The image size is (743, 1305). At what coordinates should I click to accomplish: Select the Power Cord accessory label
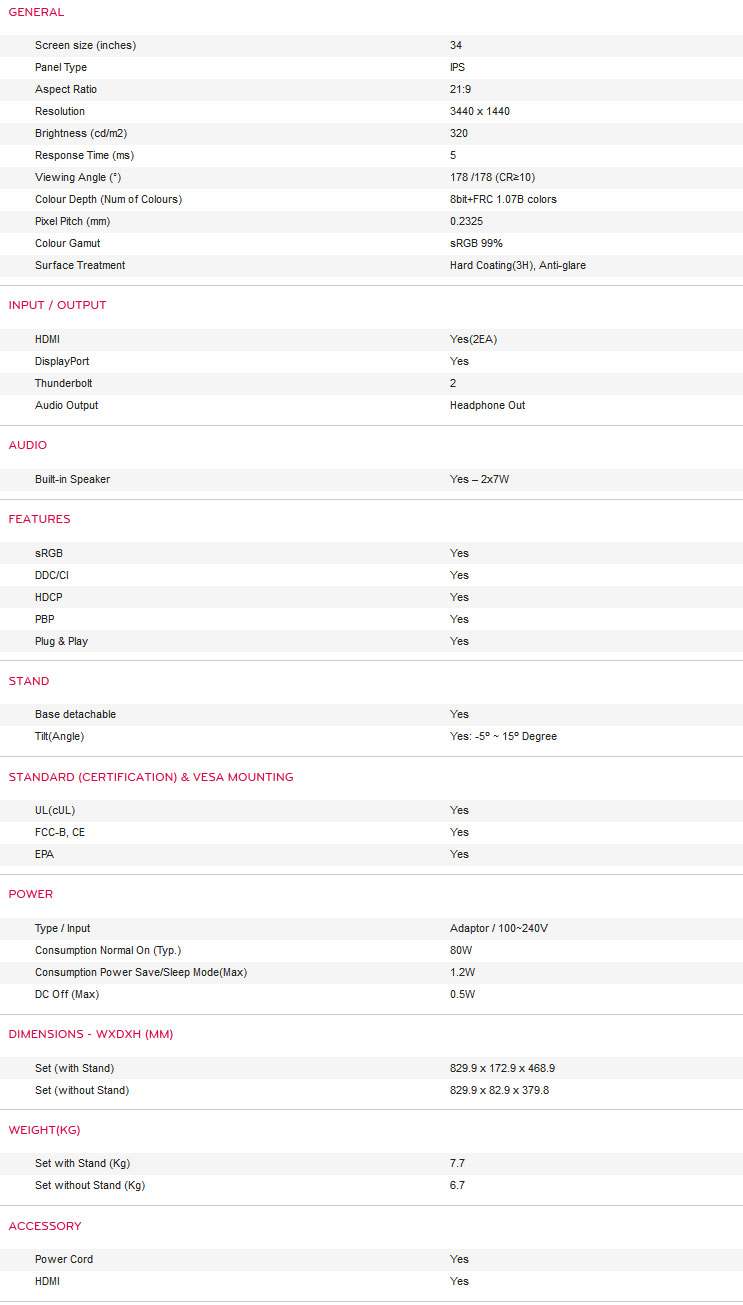coord(64,1259)
